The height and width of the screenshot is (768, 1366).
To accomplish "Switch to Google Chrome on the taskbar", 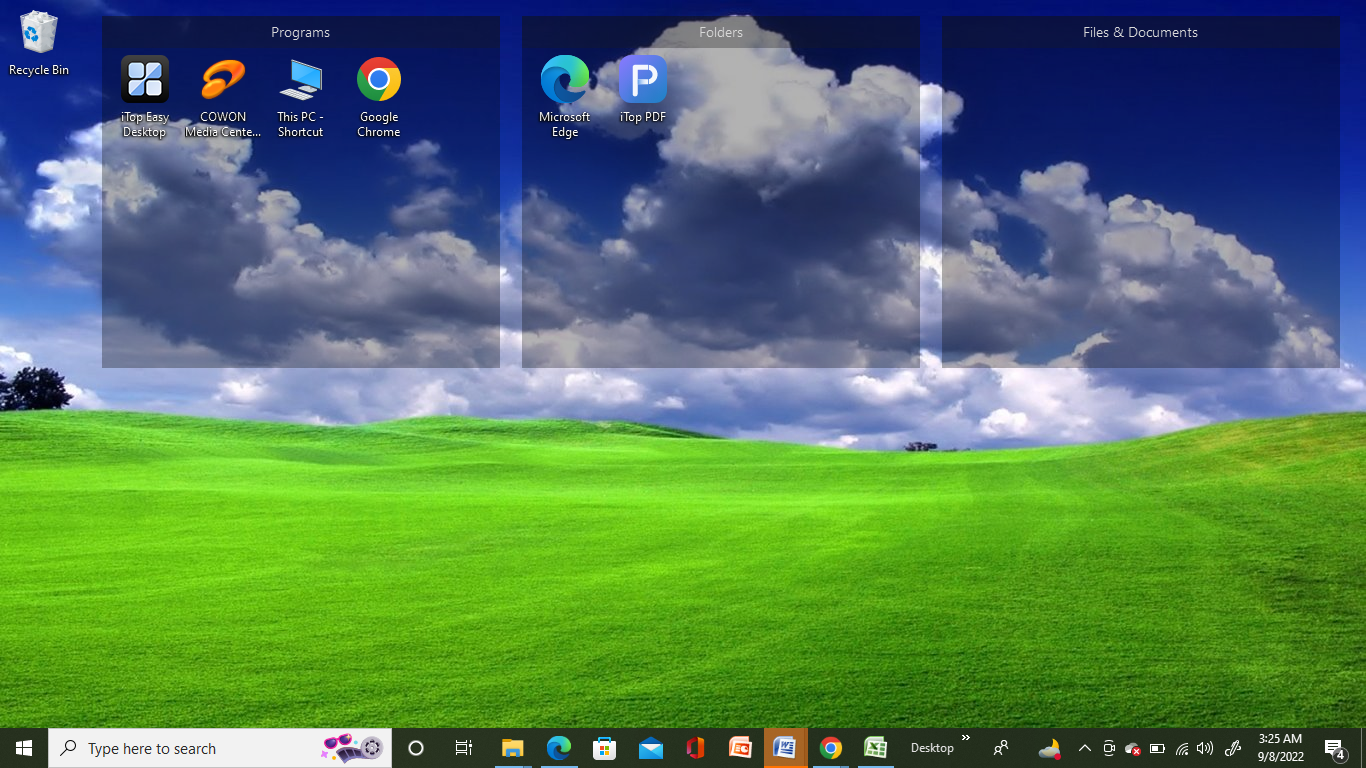I will click(831, 748).
